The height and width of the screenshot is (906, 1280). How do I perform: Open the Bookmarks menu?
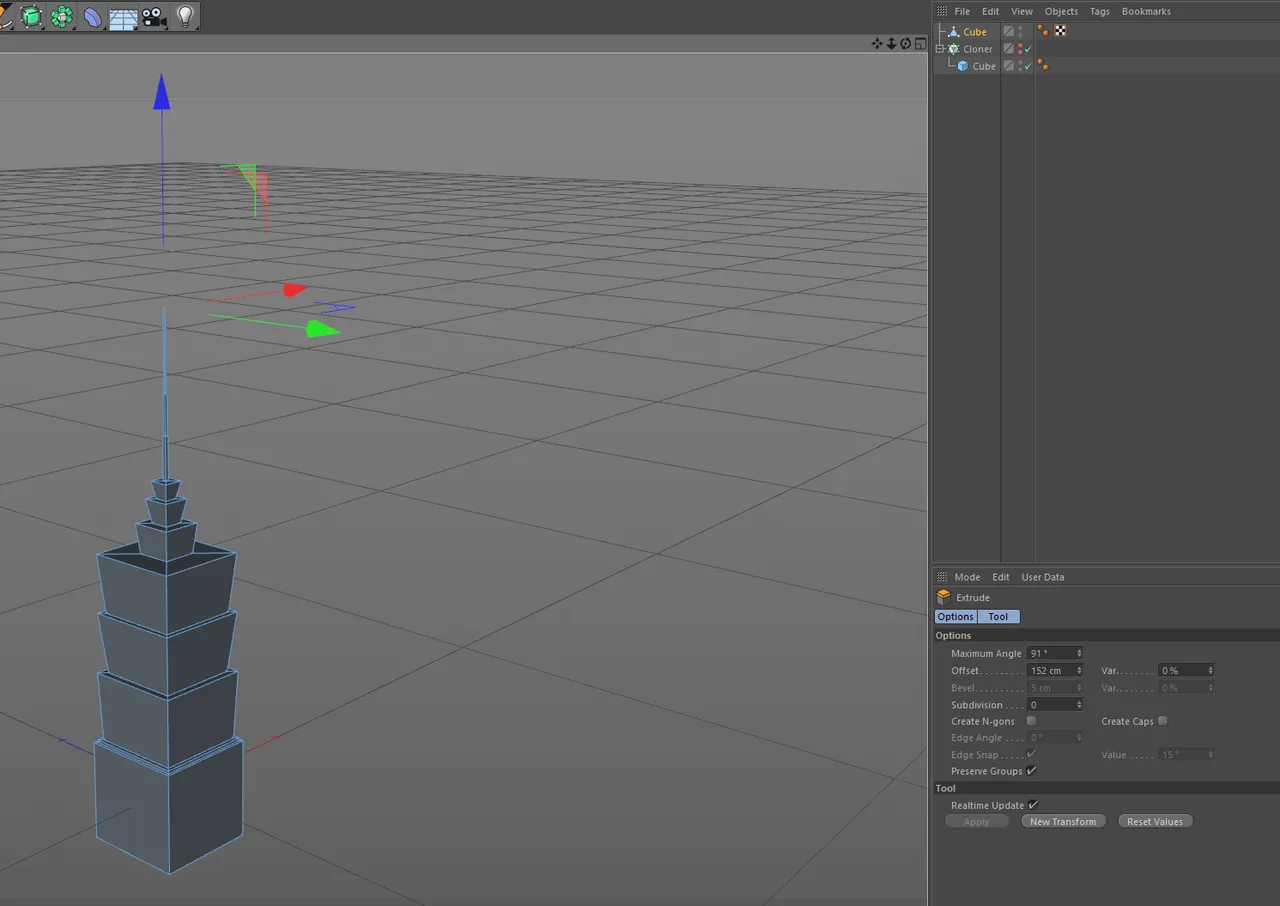pos(1146,11)
